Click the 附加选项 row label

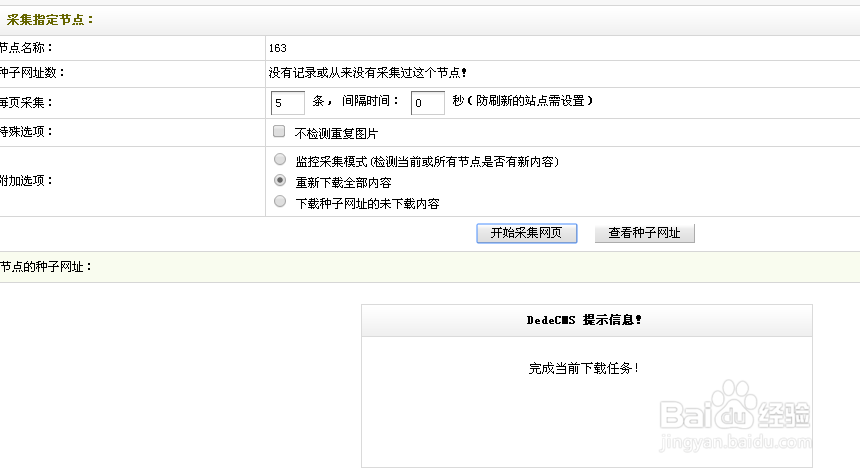(x=27, y=181)
